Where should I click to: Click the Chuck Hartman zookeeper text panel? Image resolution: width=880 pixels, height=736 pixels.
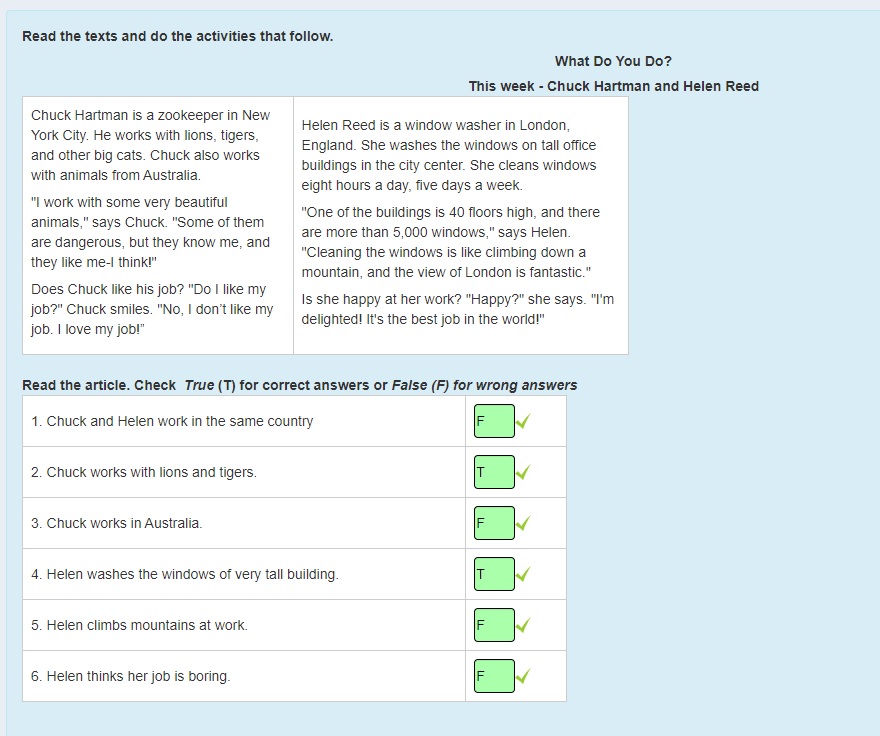(158, 225)
